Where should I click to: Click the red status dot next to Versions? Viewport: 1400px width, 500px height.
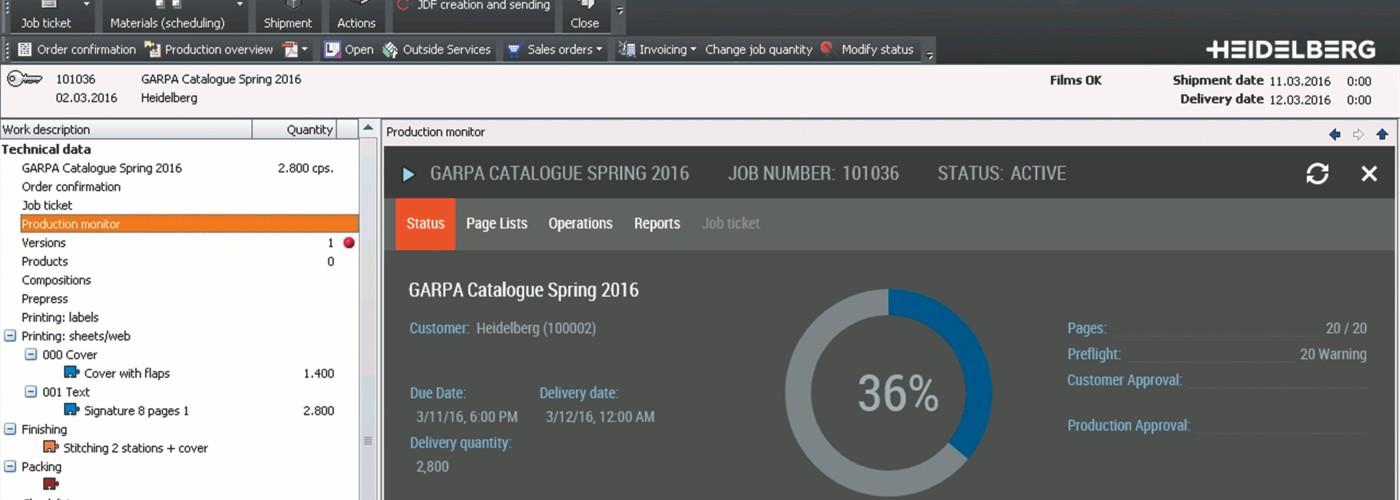click(x=349, y=243)
